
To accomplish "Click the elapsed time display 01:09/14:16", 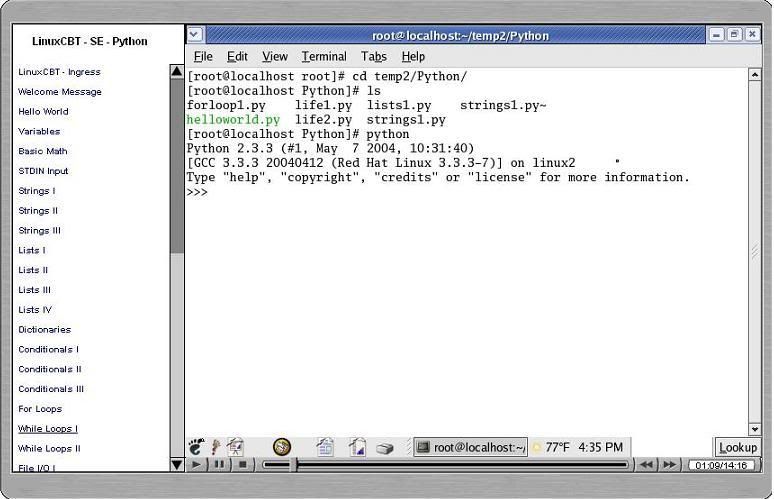I will coord(721,465).
